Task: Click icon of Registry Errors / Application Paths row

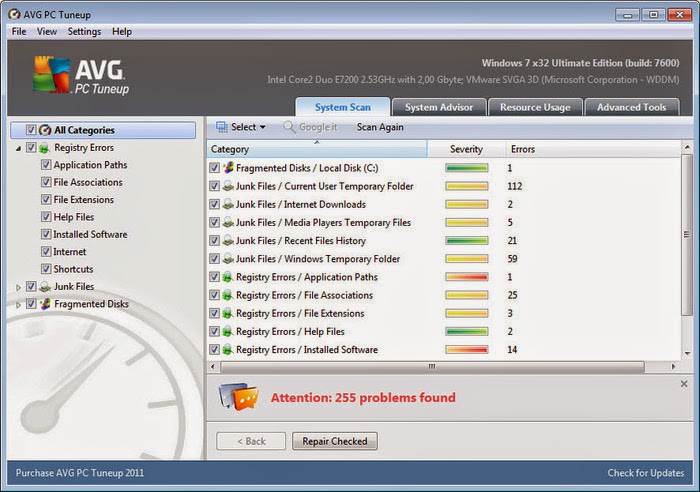Action: click(x=228, y=277)
